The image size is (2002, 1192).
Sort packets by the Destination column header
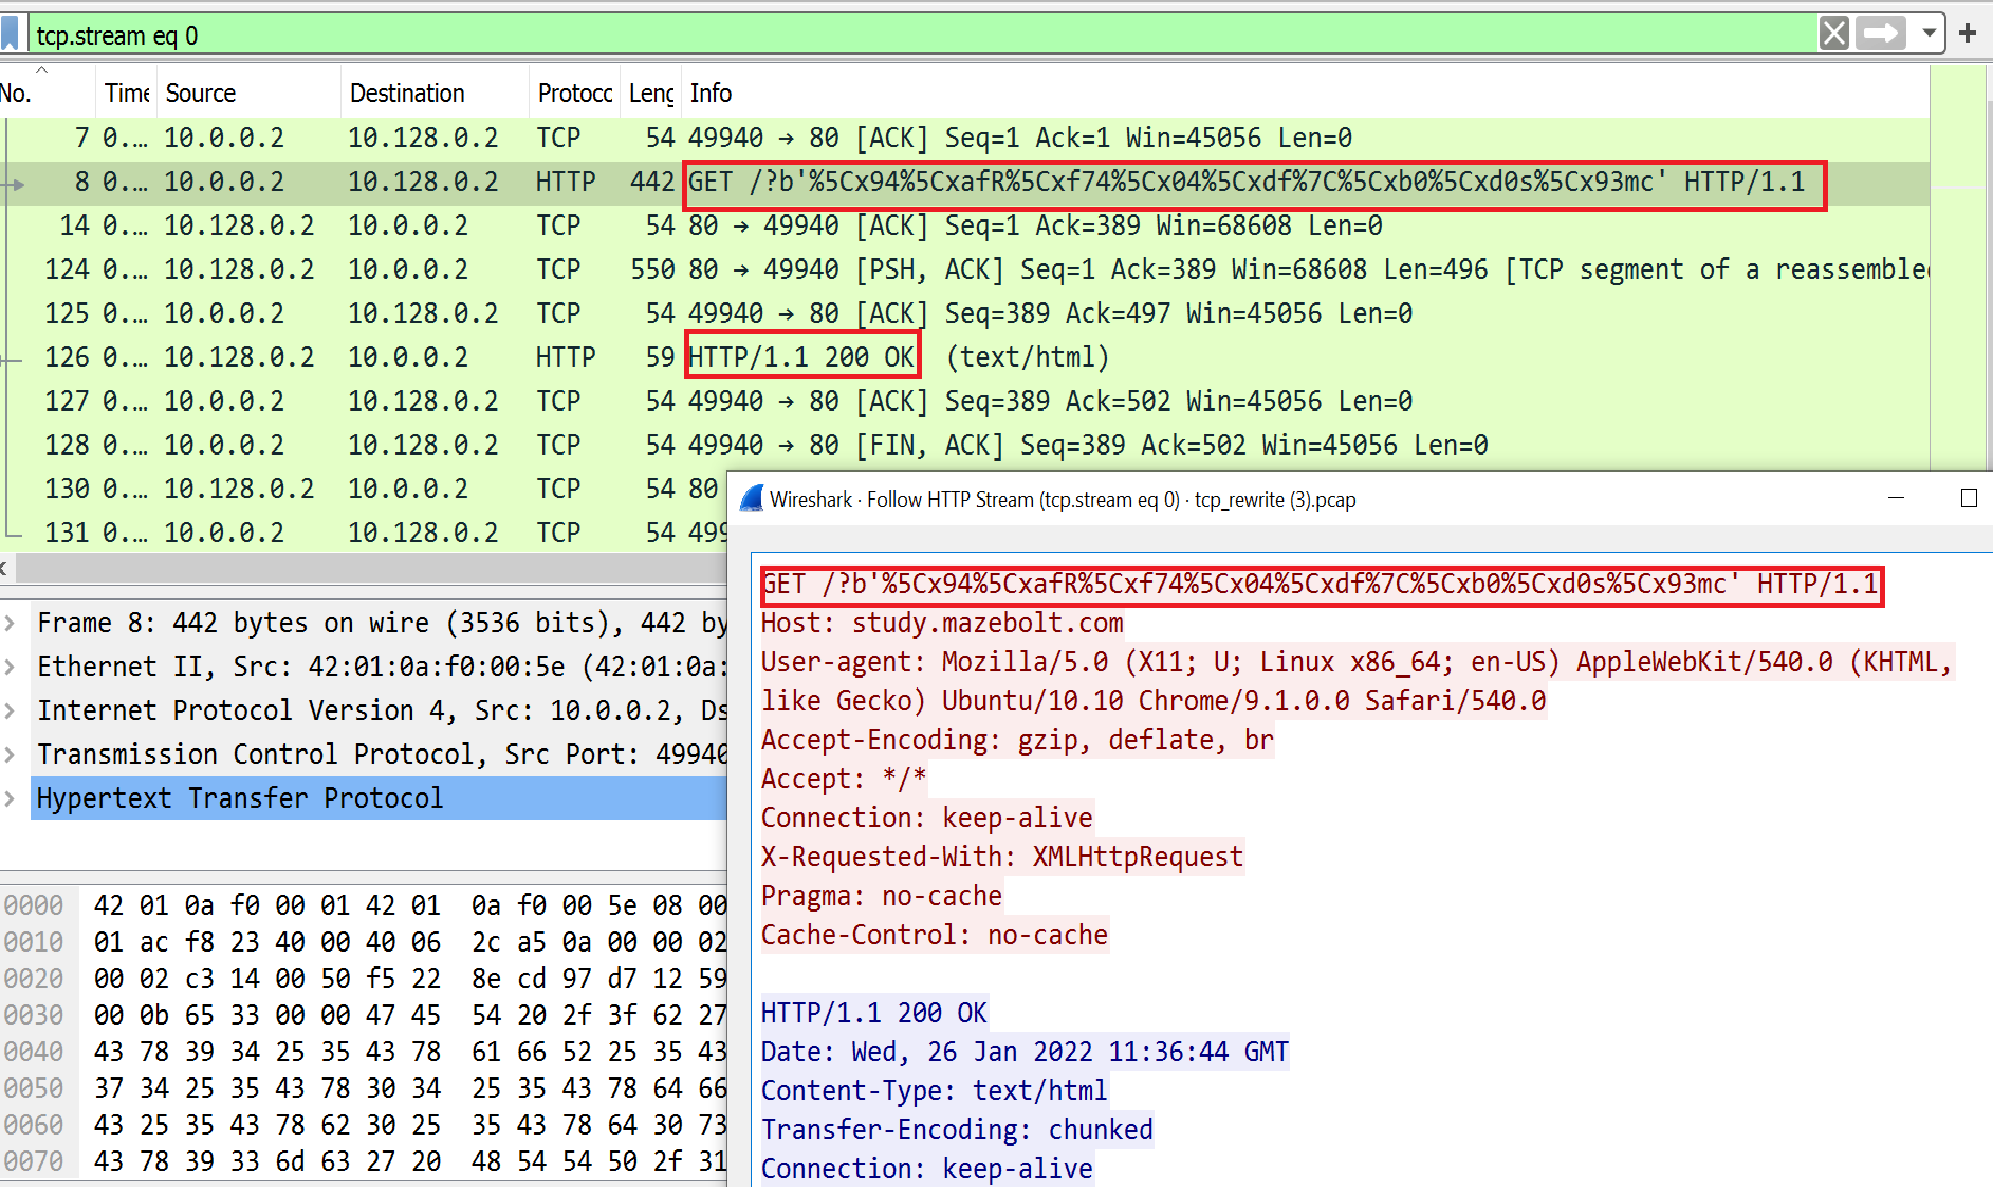coord(407,93)
